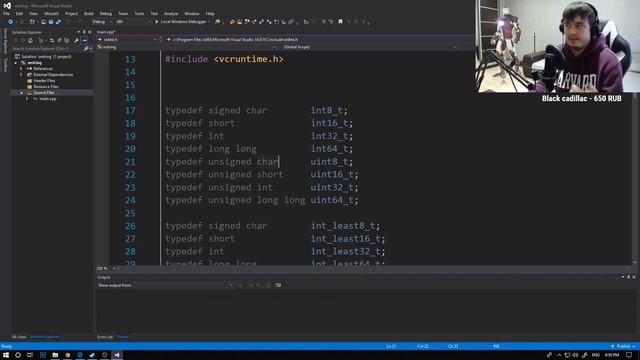Open the Windows notification center icon
This screenshot has width=640, height=360.
629,355
